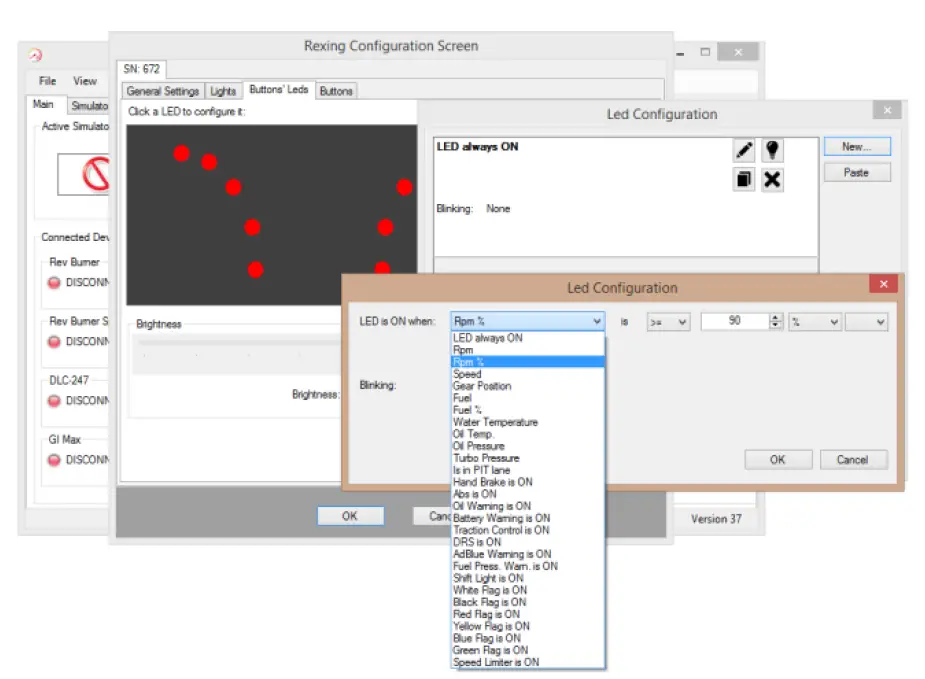Screen dimensions: 925x679
Task: Select 'Gear Position' in the list
Action: point(527,386)
